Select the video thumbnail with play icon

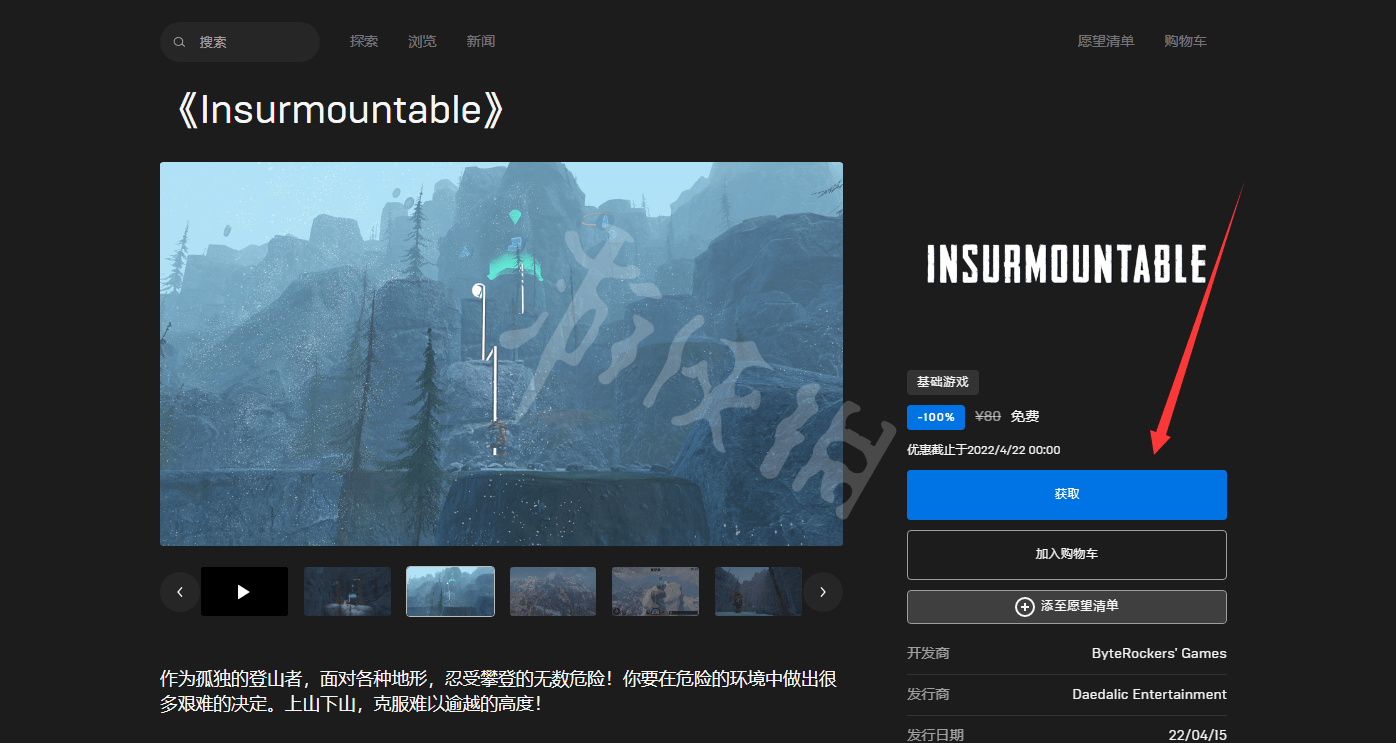click(x=244, y=592)
